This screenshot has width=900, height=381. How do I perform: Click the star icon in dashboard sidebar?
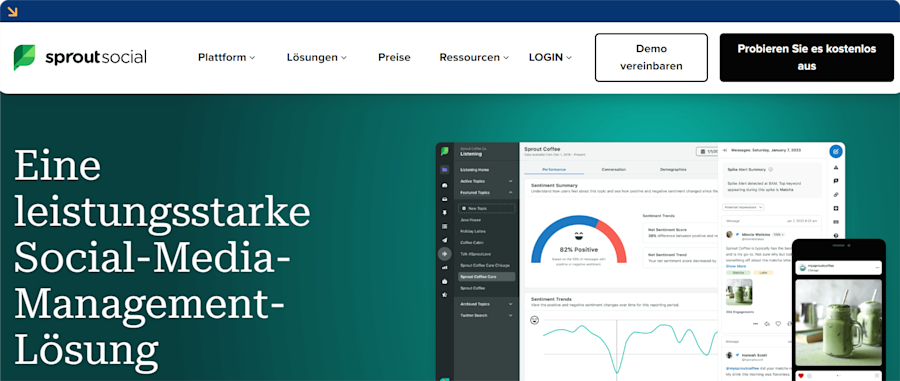(444, 295)
